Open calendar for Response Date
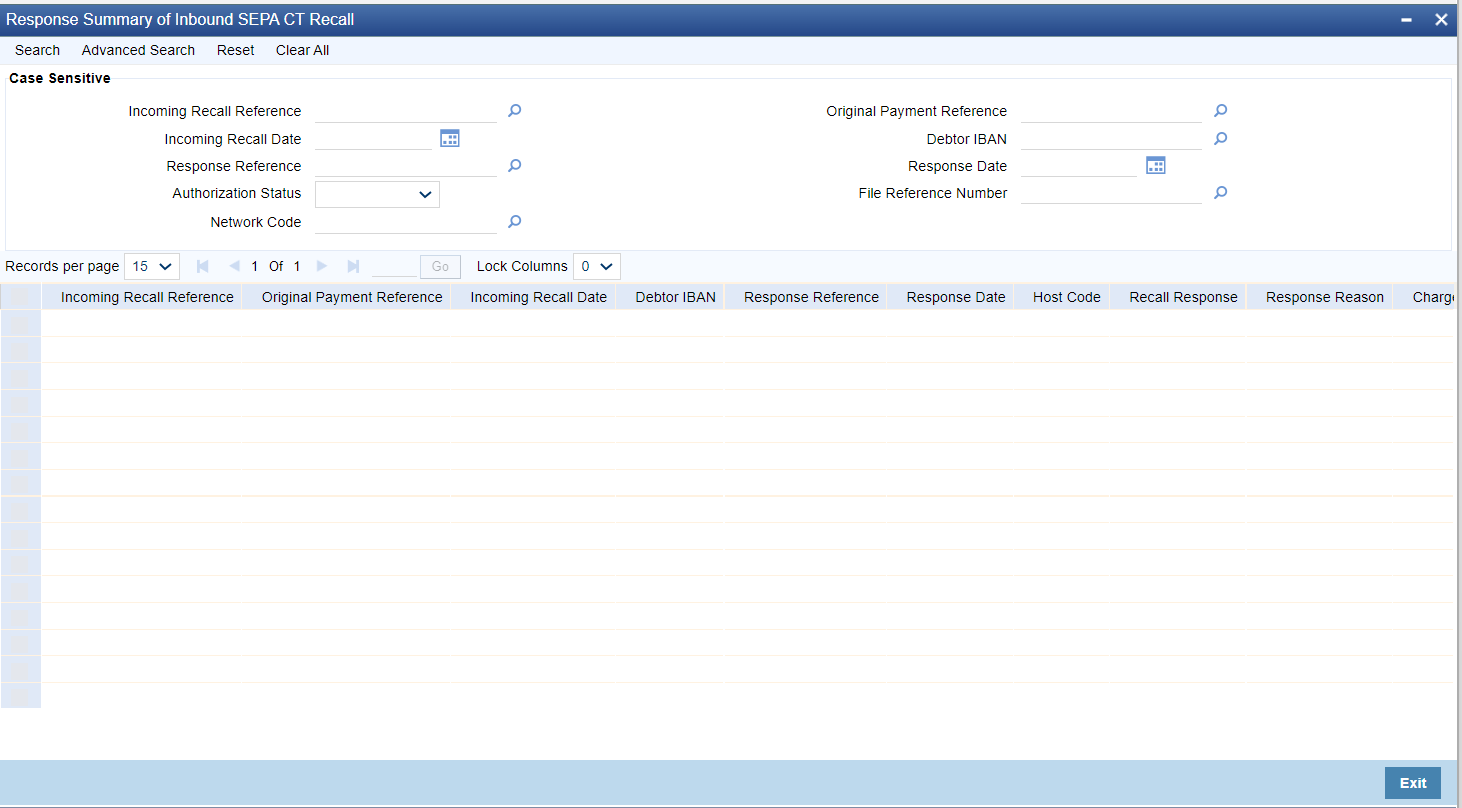This screenshot has height=808, width=1462. point(1156,165)
